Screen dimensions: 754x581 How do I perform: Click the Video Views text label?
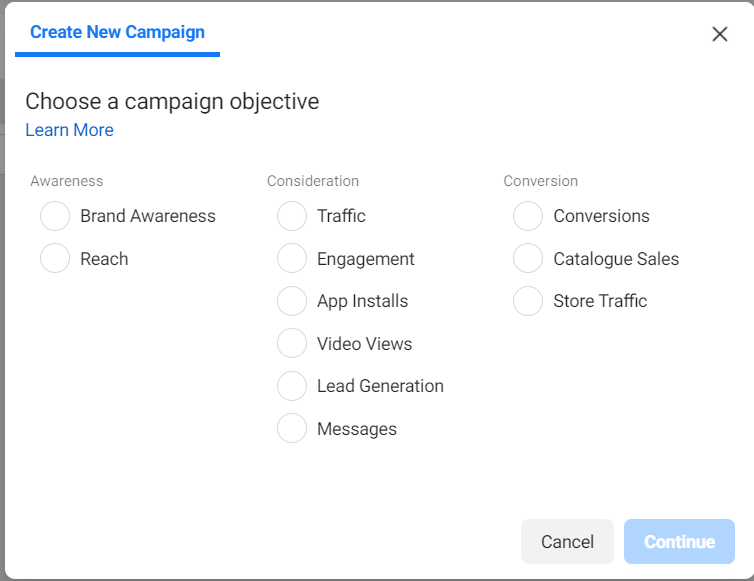(364, 344)
